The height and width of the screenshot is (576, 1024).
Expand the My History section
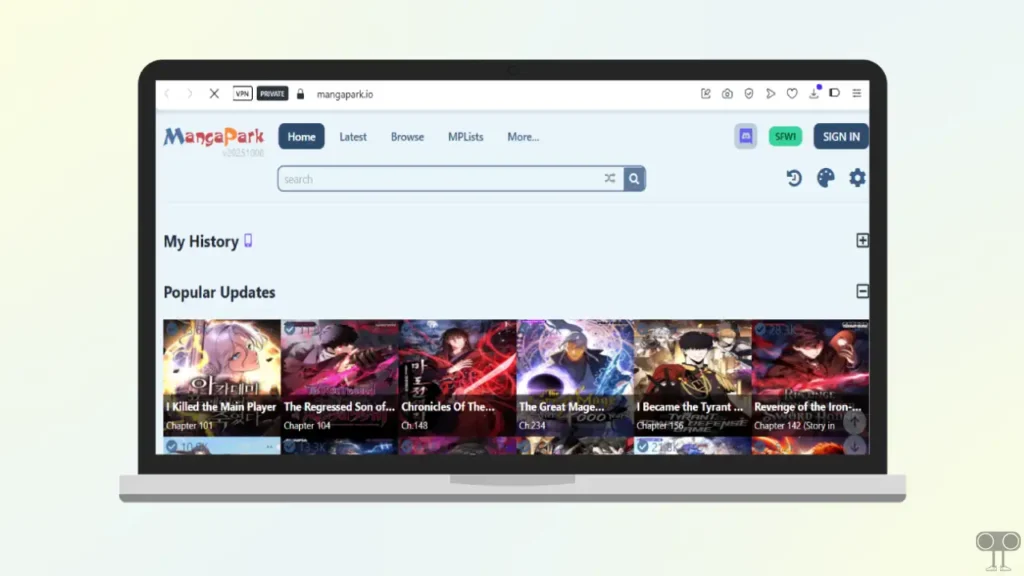862,241
